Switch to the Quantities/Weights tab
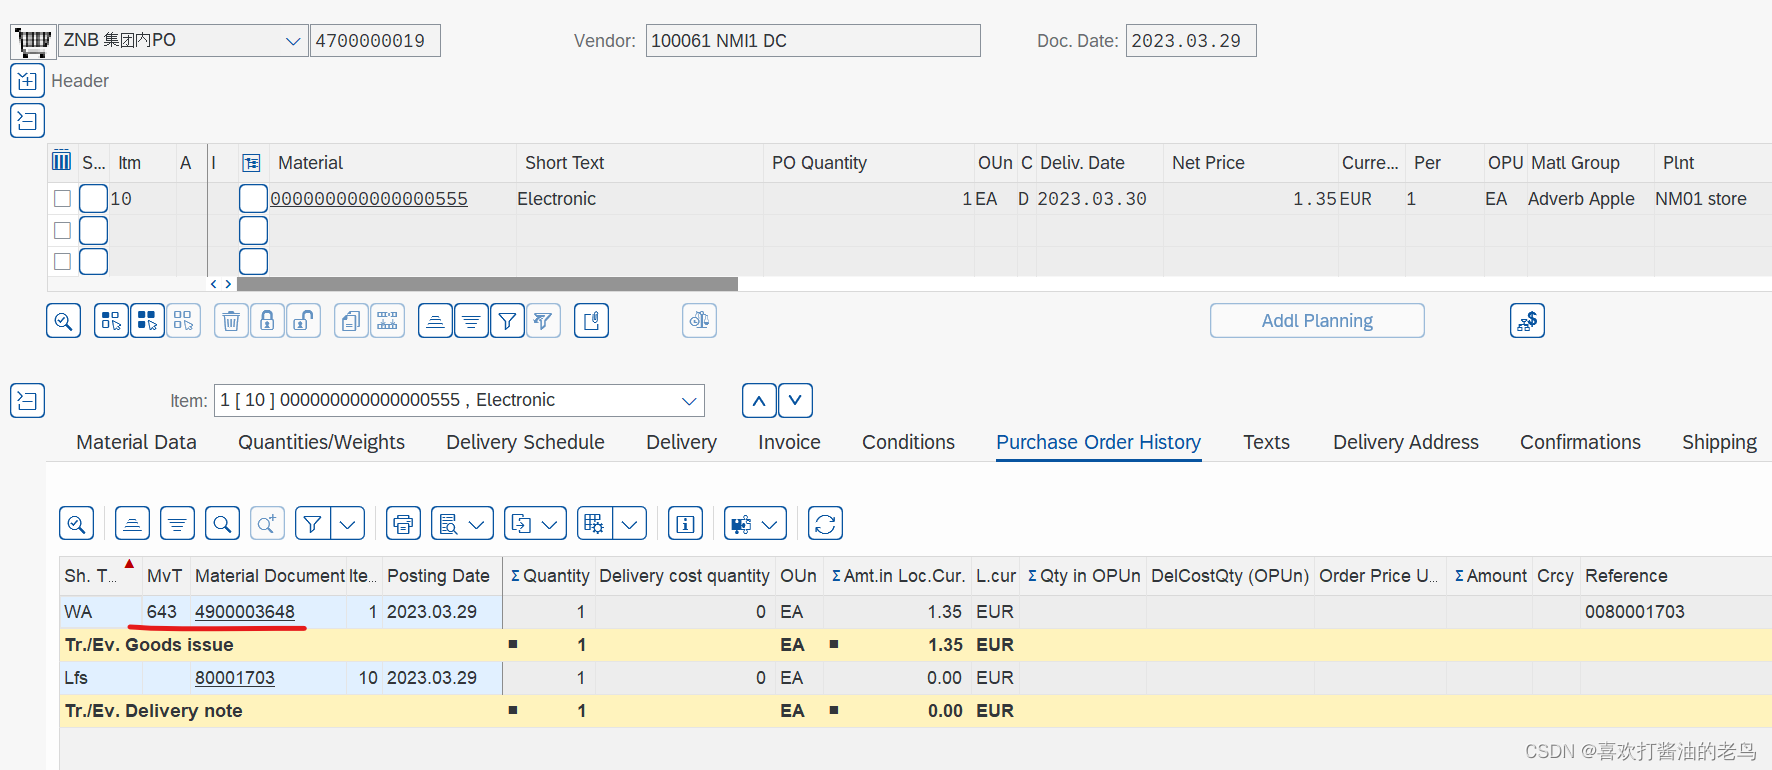Screen dimensions: 1772x770 pos(321,442)
